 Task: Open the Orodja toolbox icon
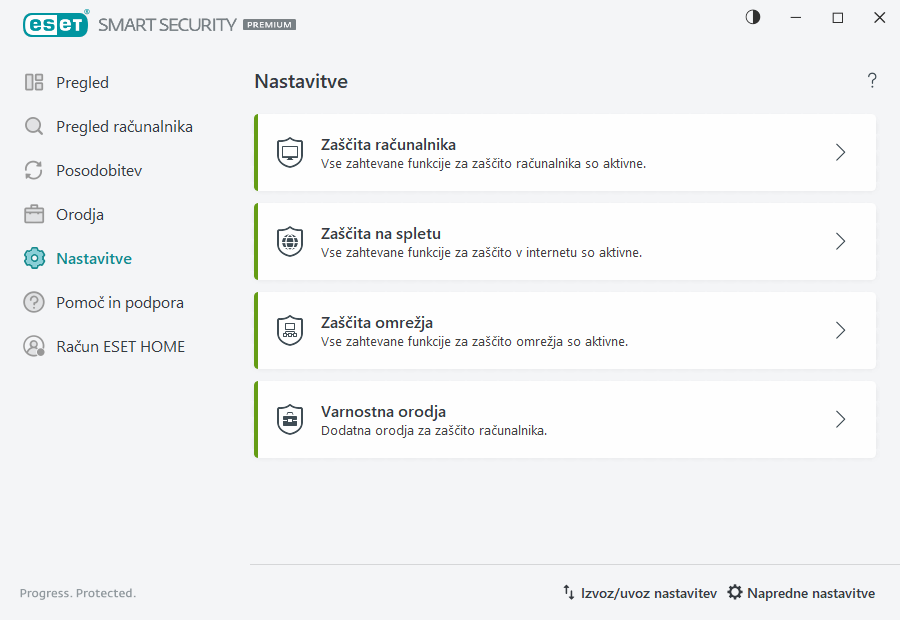pos(35,214)
